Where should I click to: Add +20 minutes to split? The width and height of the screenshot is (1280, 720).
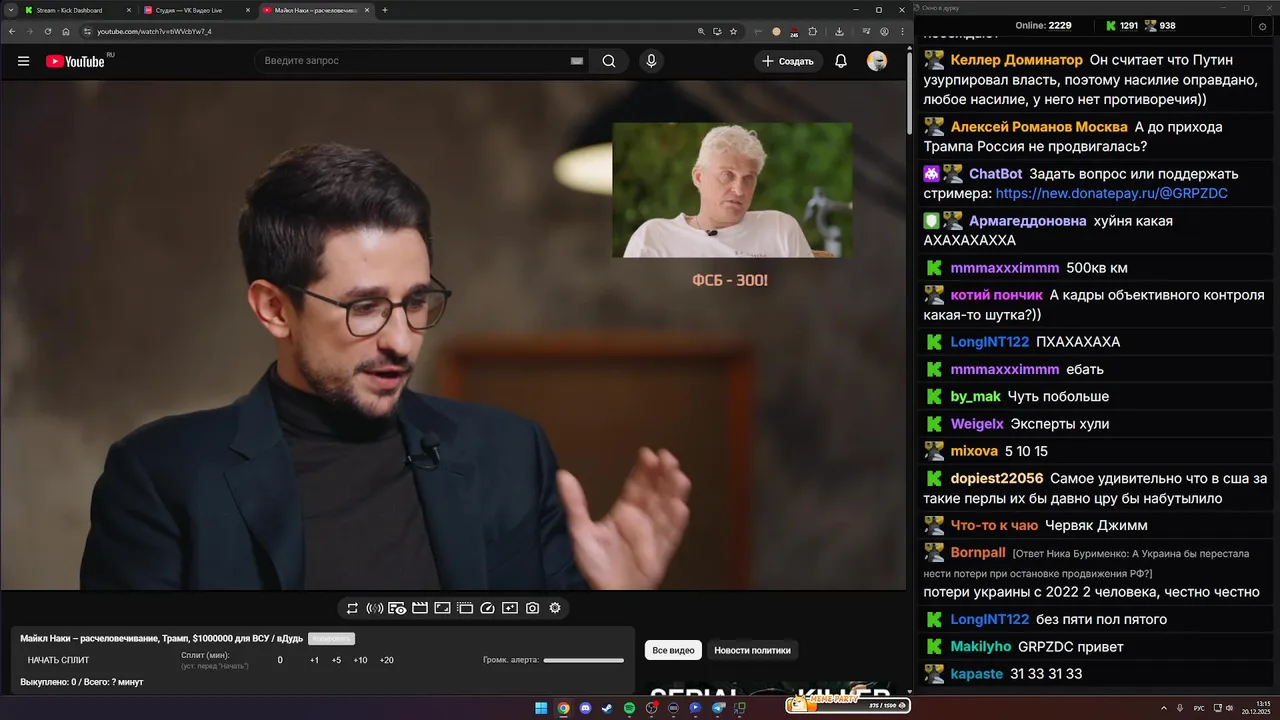tap(386, 660)
